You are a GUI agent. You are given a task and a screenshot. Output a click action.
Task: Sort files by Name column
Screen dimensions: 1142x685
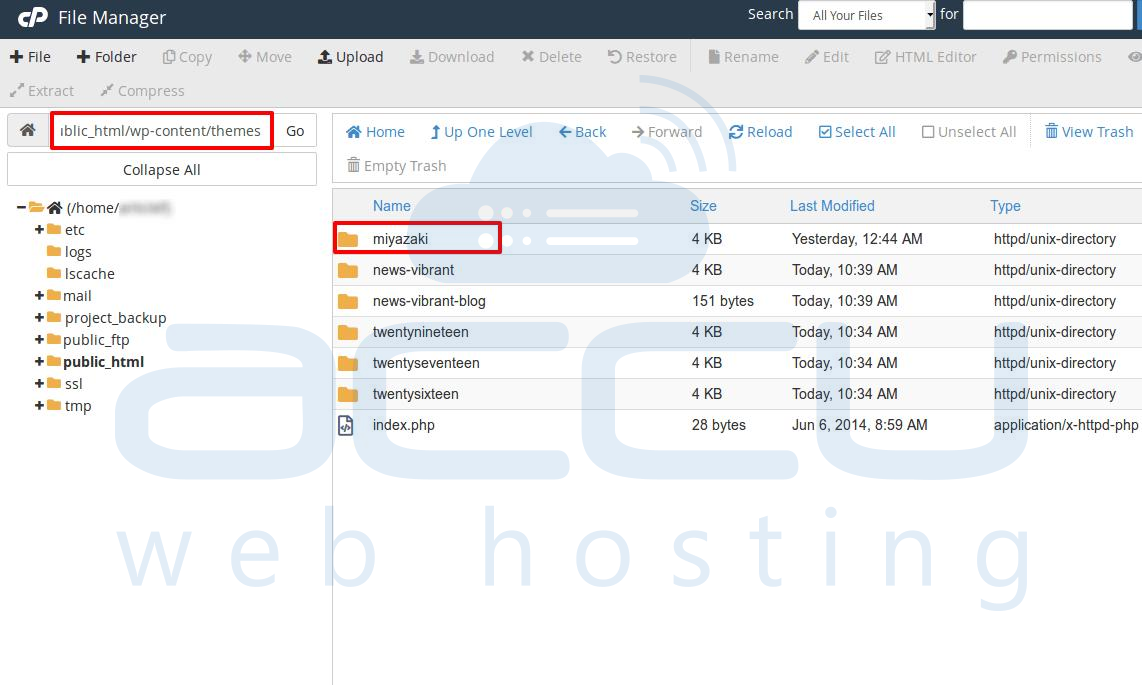coord(392,206)
